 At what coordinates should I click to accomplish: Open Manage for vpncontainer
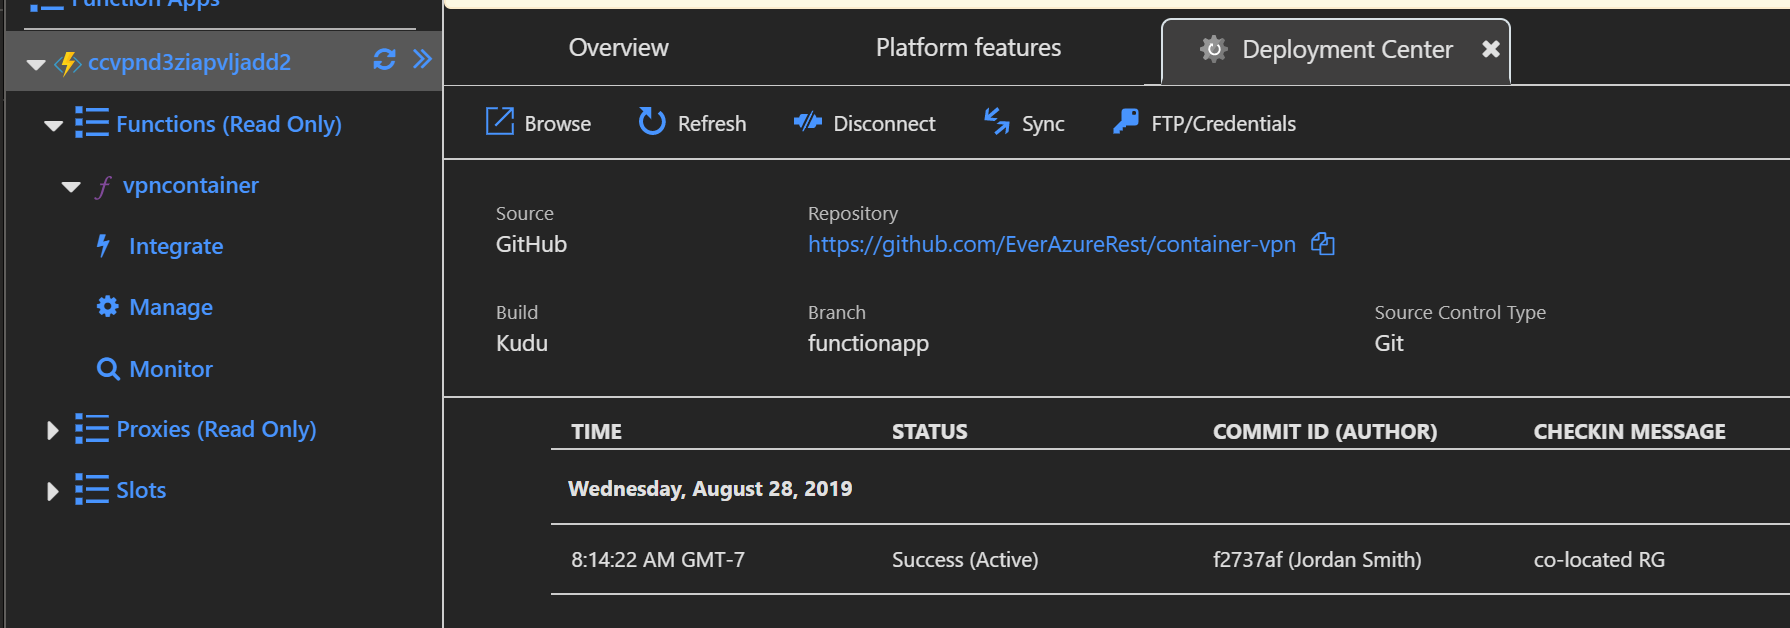(171, 307)
